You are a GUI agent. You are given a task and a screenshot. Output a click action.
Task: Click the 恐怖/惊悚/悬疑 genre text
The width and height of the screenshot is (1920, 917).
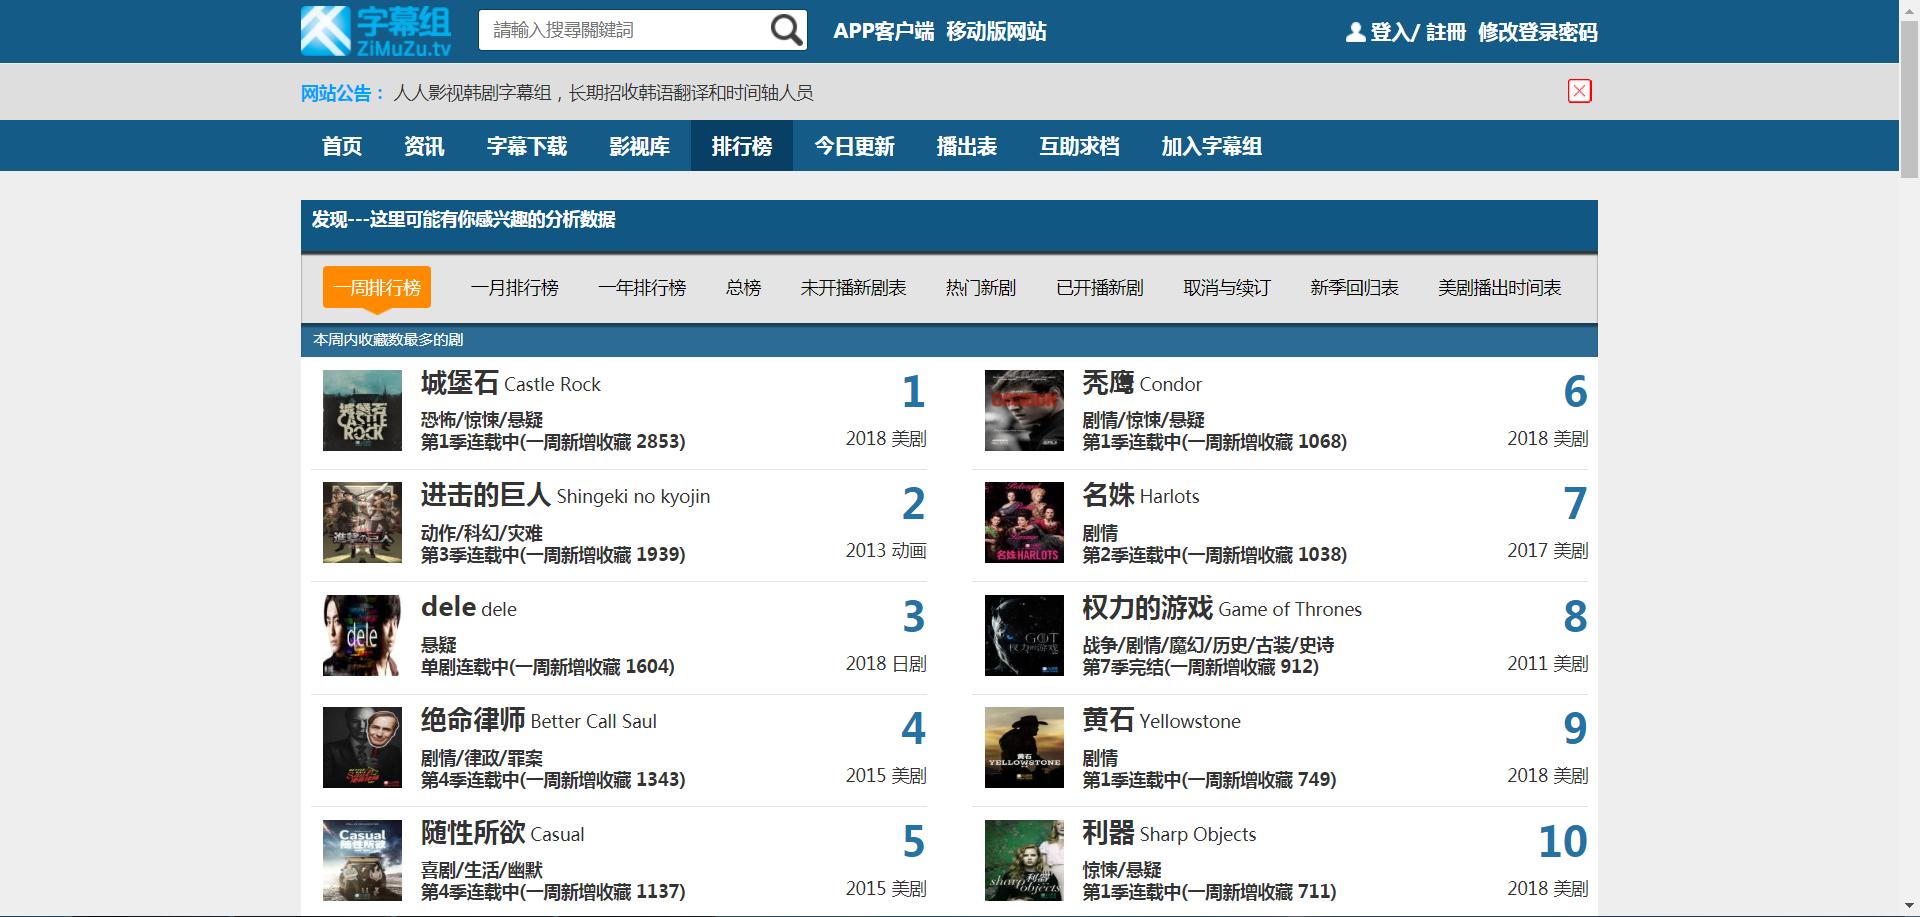482,420
